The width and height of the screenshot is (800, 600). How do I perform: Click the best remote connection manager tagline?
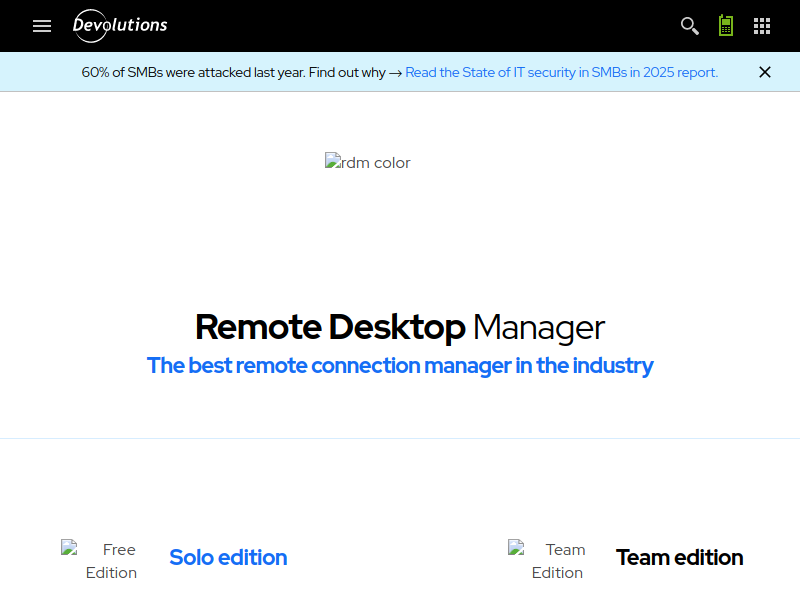399,366
